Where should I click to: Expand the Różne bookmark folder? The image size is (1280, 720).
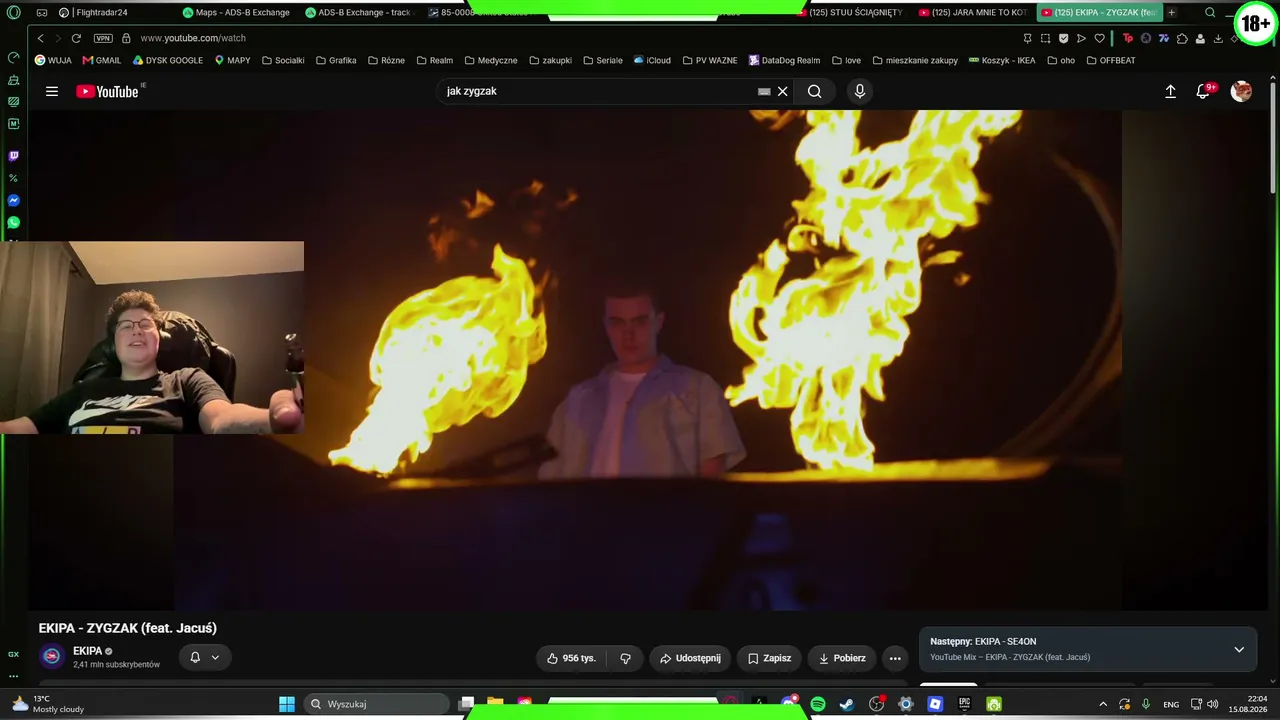point(387,60)
